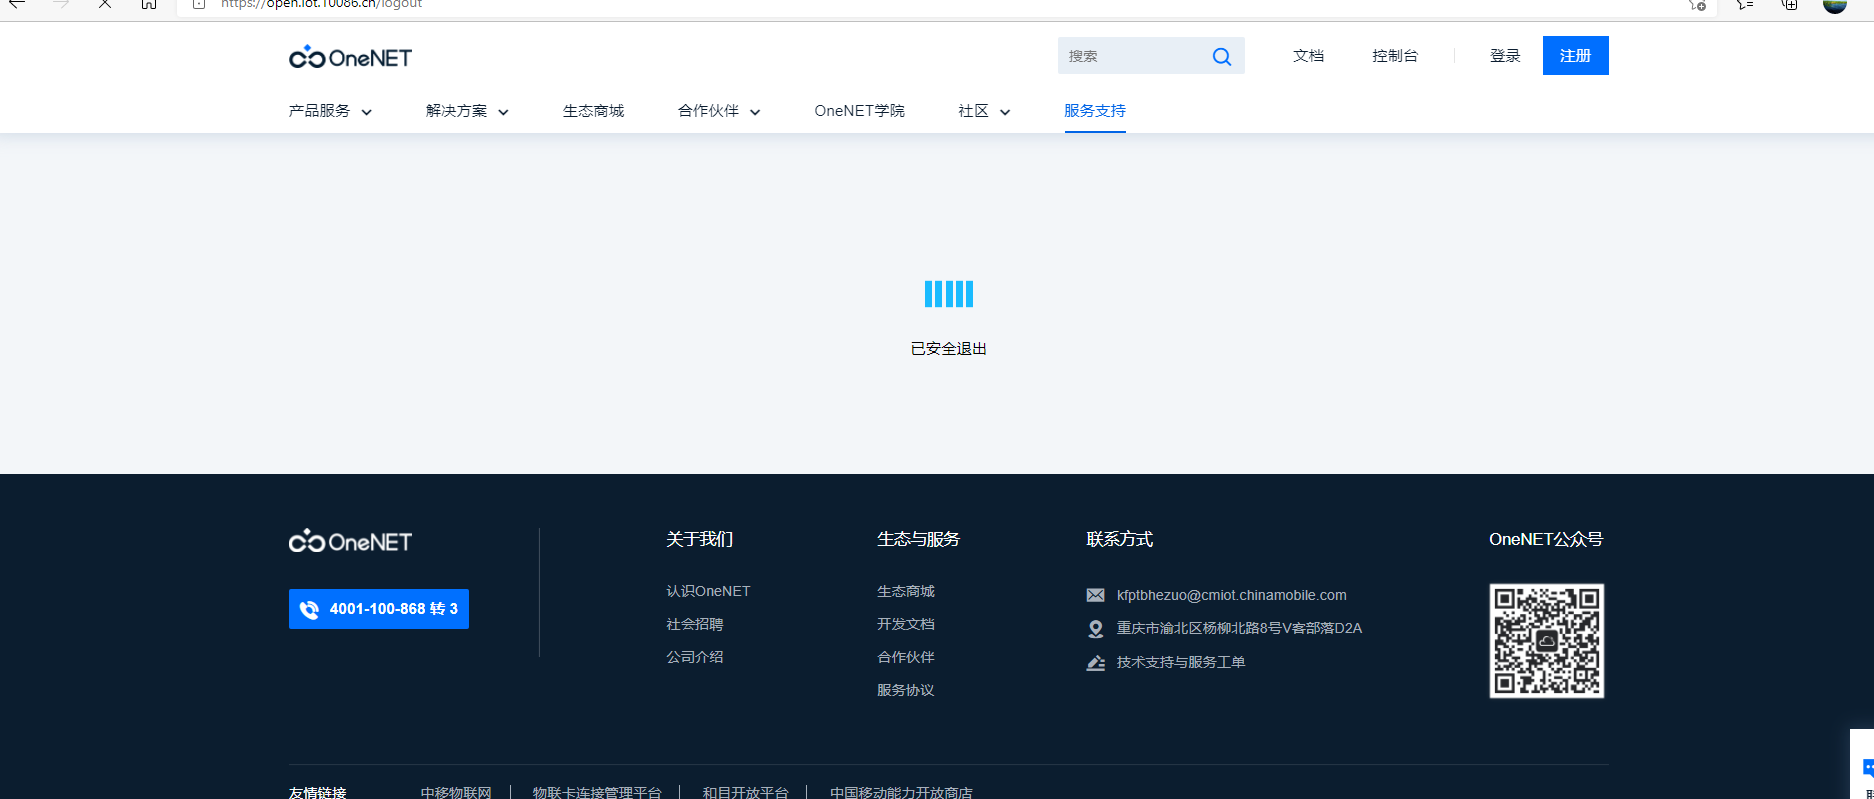The width and height of the screenshot is (1874, 799).
Task: Open the 认识OneNET footer link
Action: (x=708, y=591)
